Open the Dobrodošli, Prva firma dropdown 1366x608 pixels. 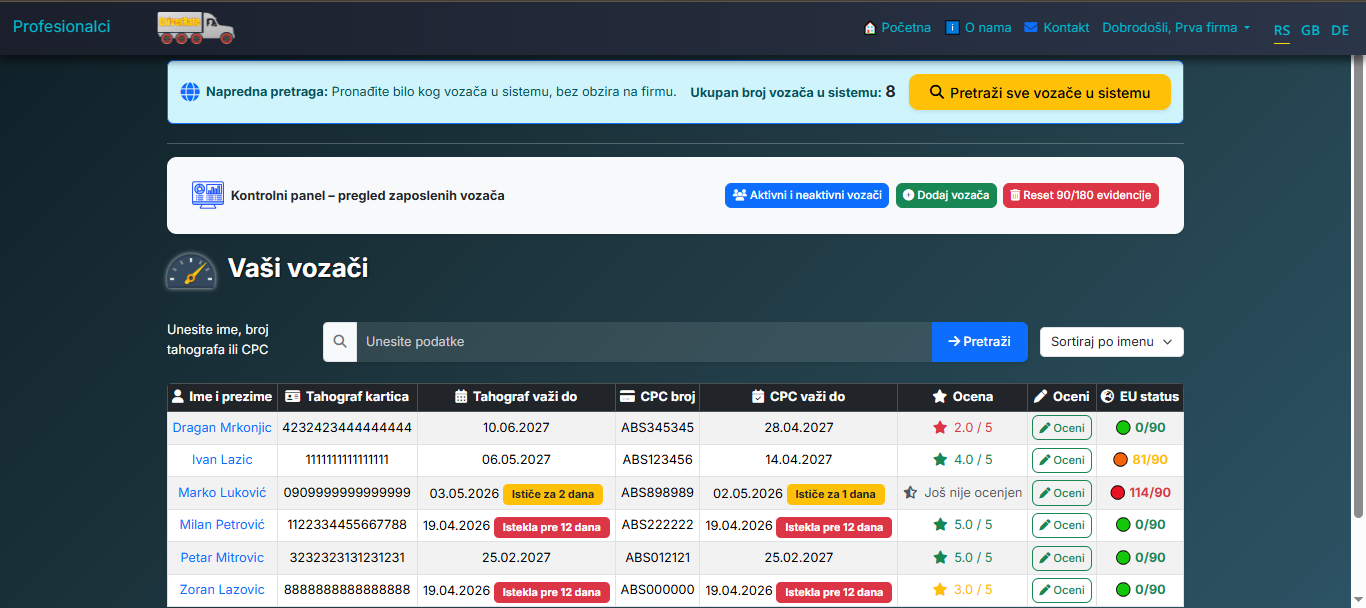[x=1176, y=28]
